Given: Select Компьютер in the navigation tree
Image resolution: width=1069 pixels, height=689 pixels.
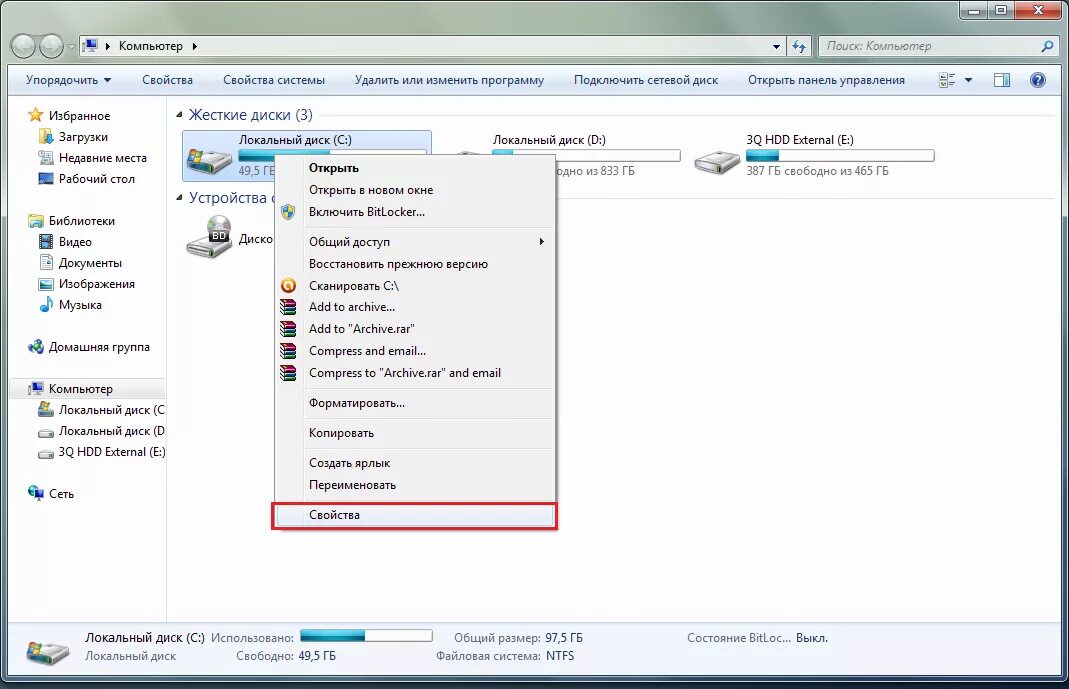Looking at the screenshot, I should [80, 388].
